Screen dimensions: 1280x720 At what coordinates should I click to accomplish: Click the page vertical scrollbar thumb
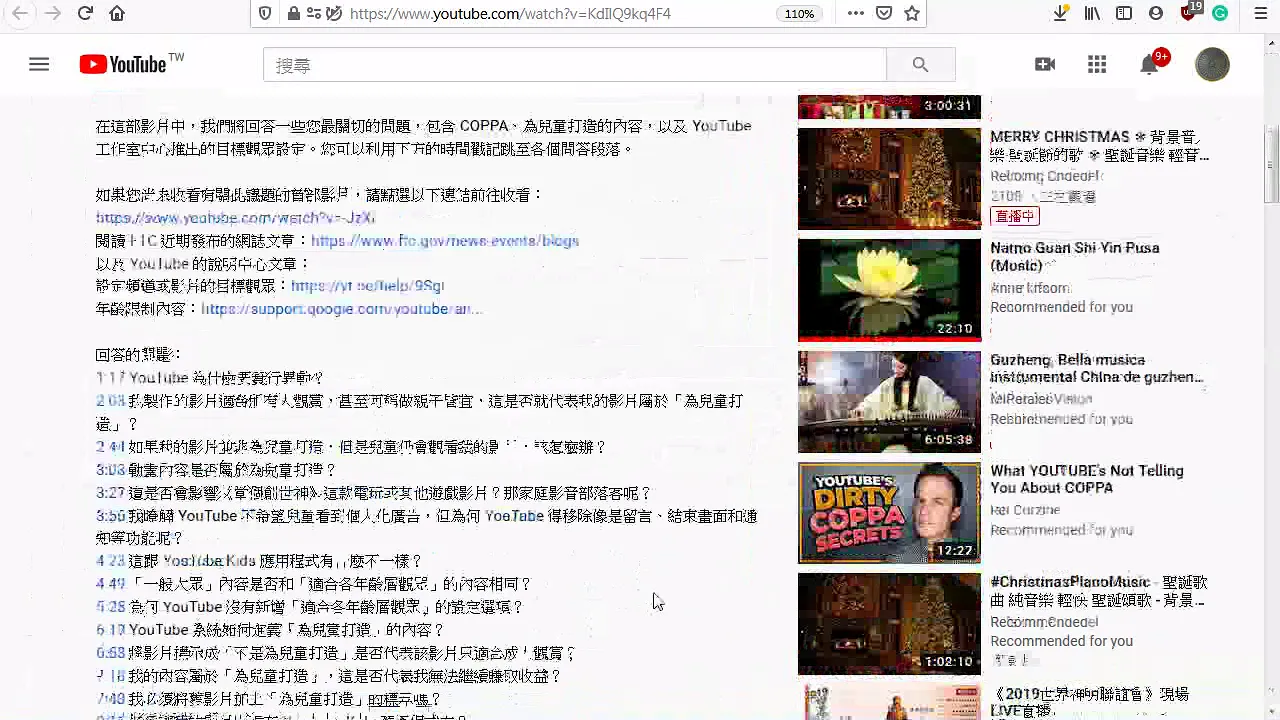click(1272, 165)
